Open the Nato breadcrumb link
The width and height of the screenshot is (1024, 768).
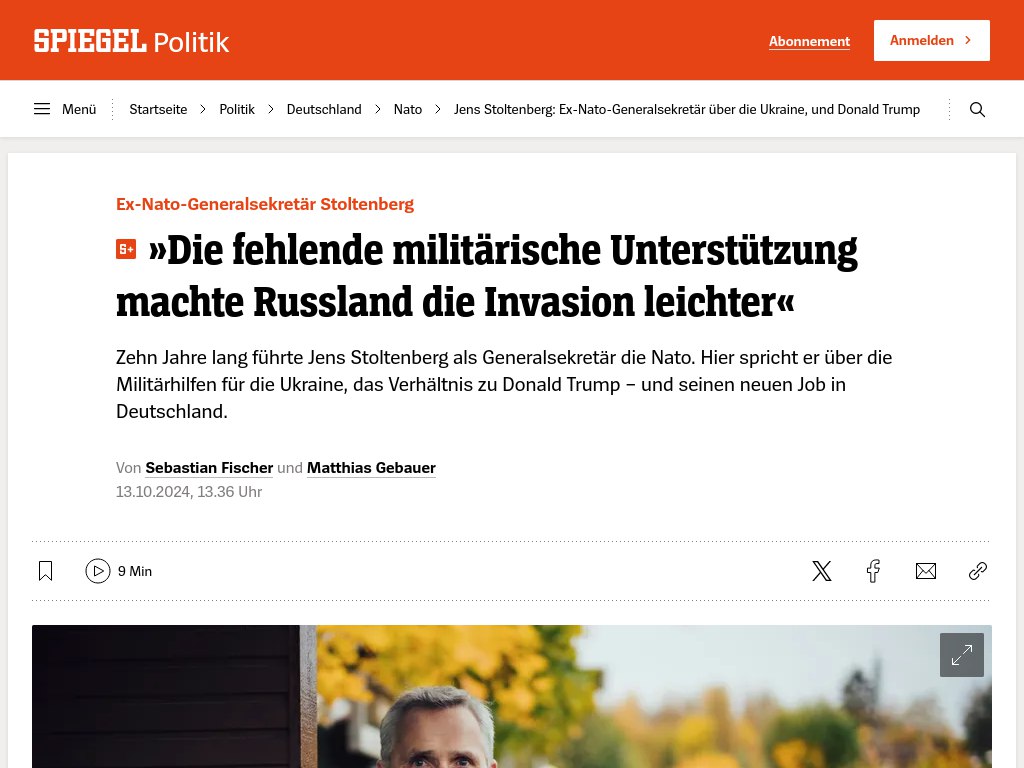click(408, 109)
